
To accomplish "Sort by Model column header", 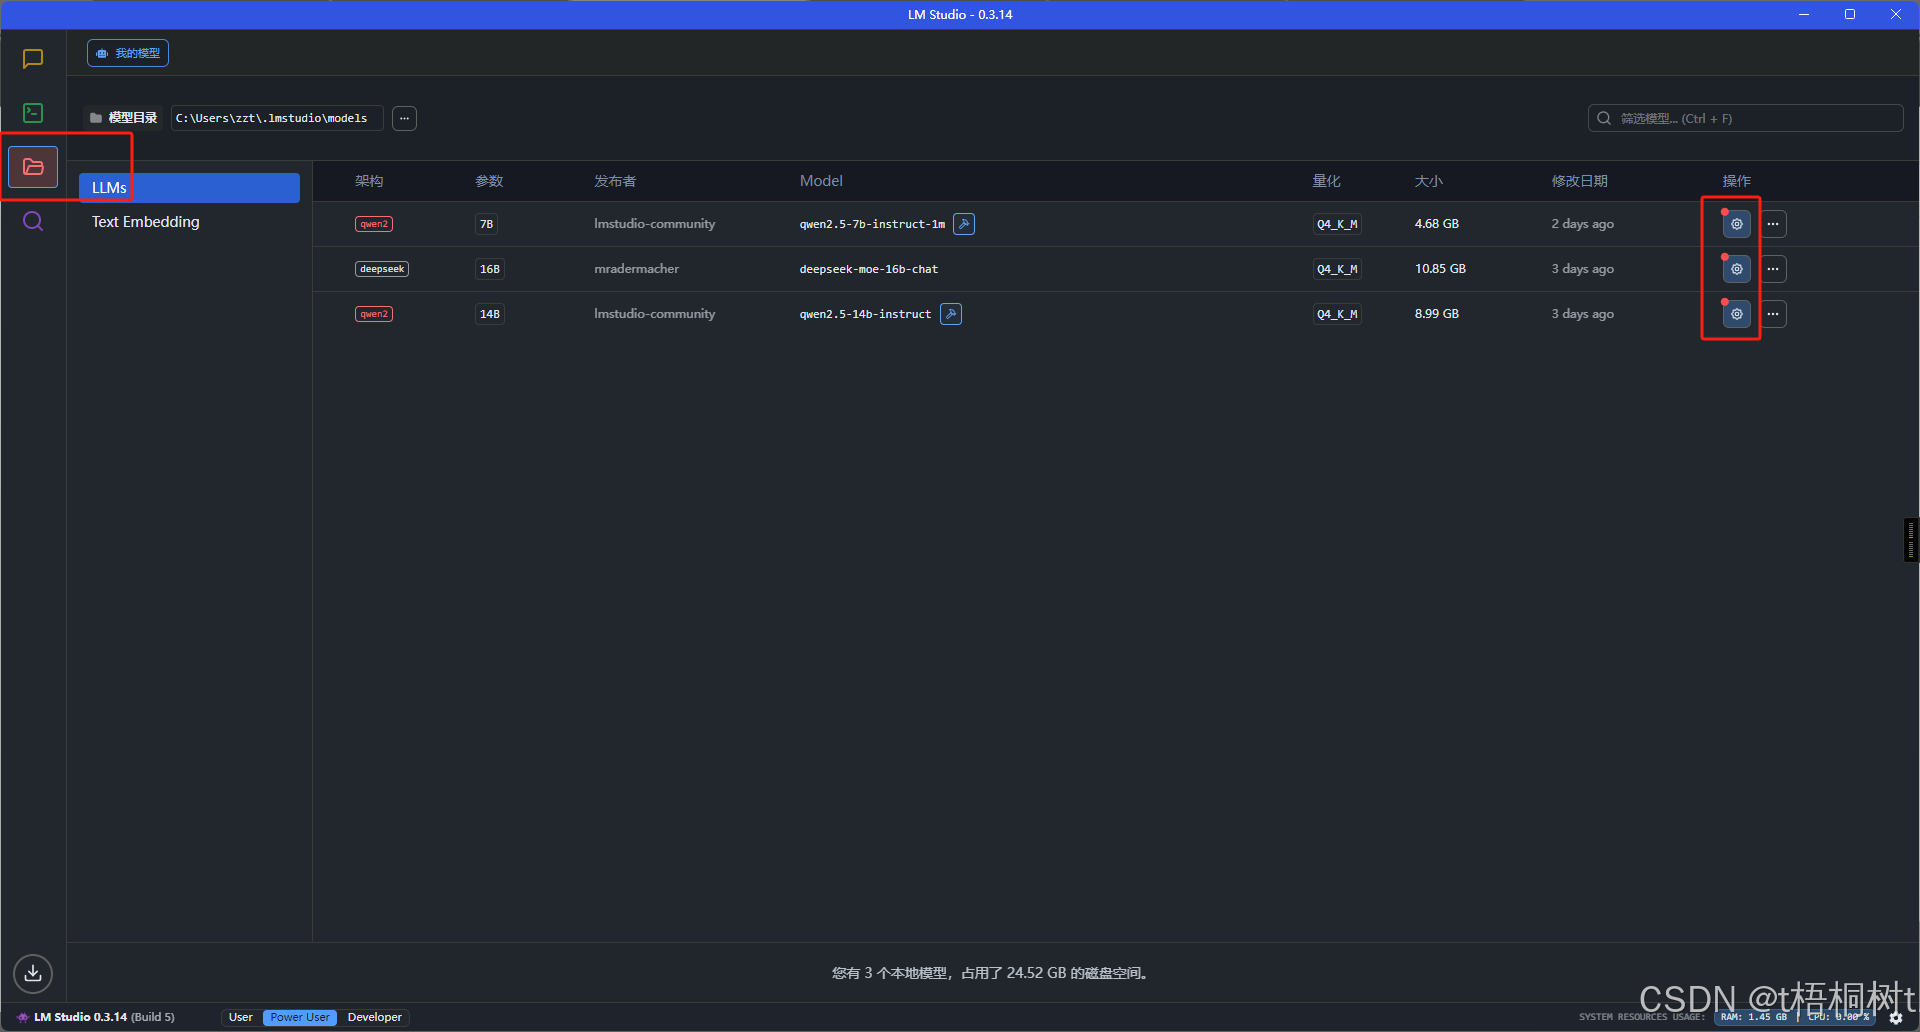I will (x=821, y=181).
